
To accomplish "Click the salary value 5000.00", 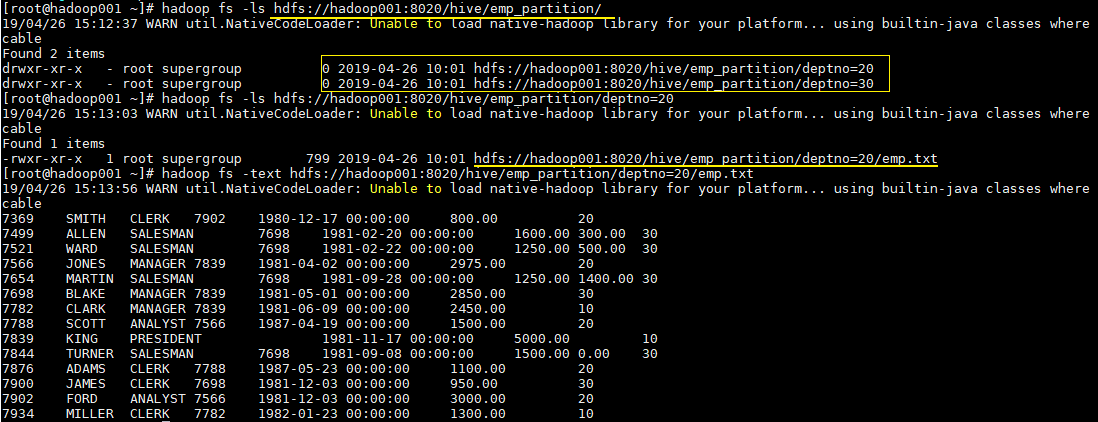I will coord(541,338).
